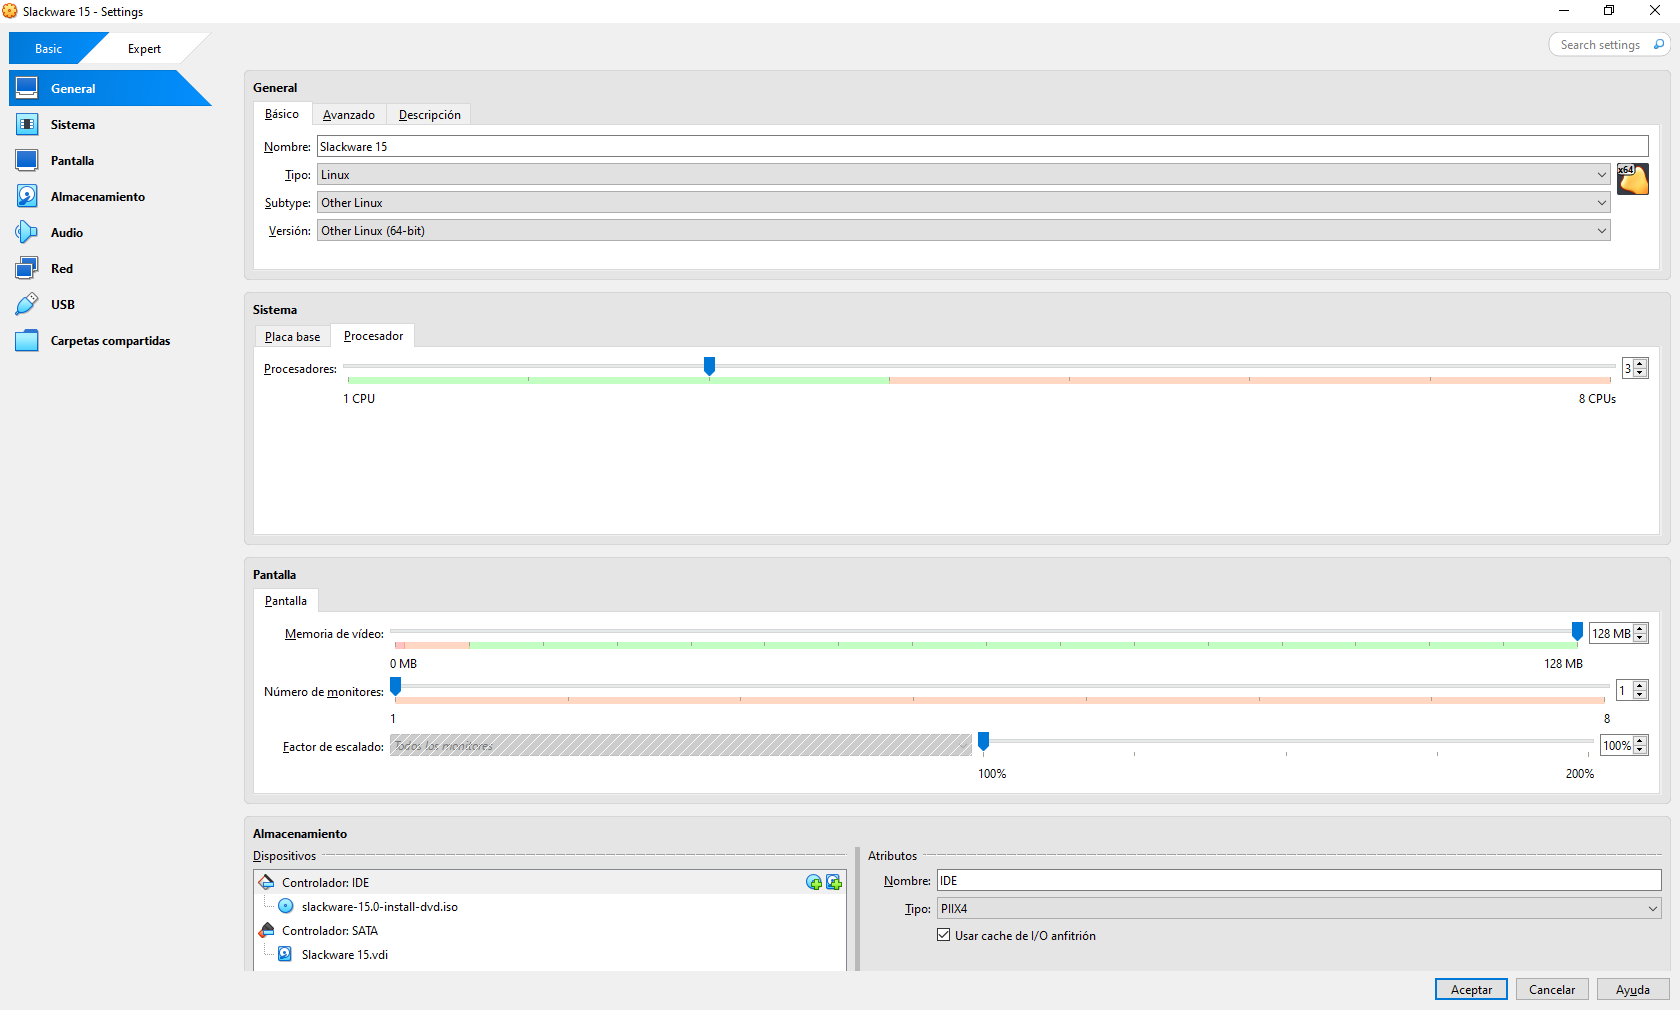The width and height of the screenshot is (1680, 1010).
Task: Select Controlador: SATA tree row
Action: click(550, 930)
